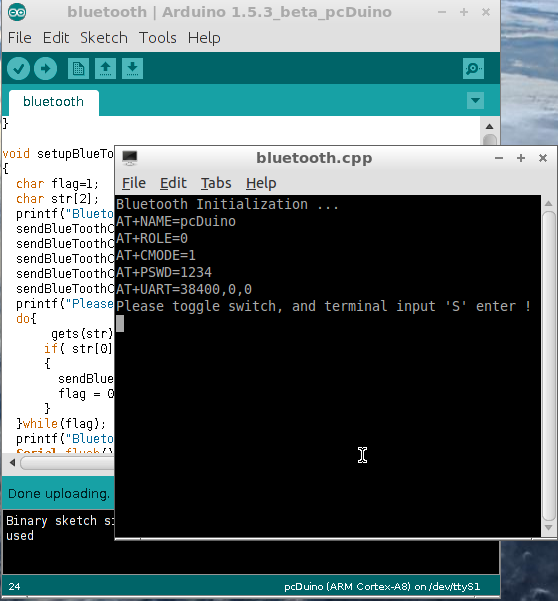The height and width of the screenshot is (601, 558).
Task: Open the Tools menu
Action: (158, 38)
